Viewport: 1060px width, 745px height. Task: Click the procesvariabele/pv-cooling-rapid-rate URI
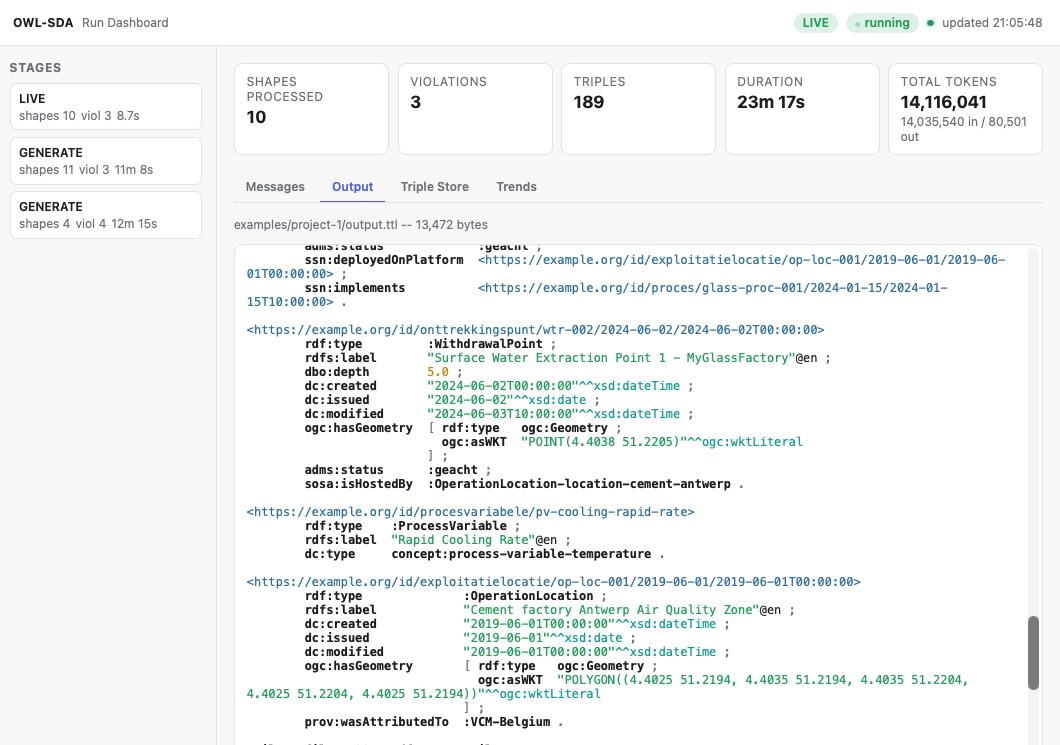point(471,512)
